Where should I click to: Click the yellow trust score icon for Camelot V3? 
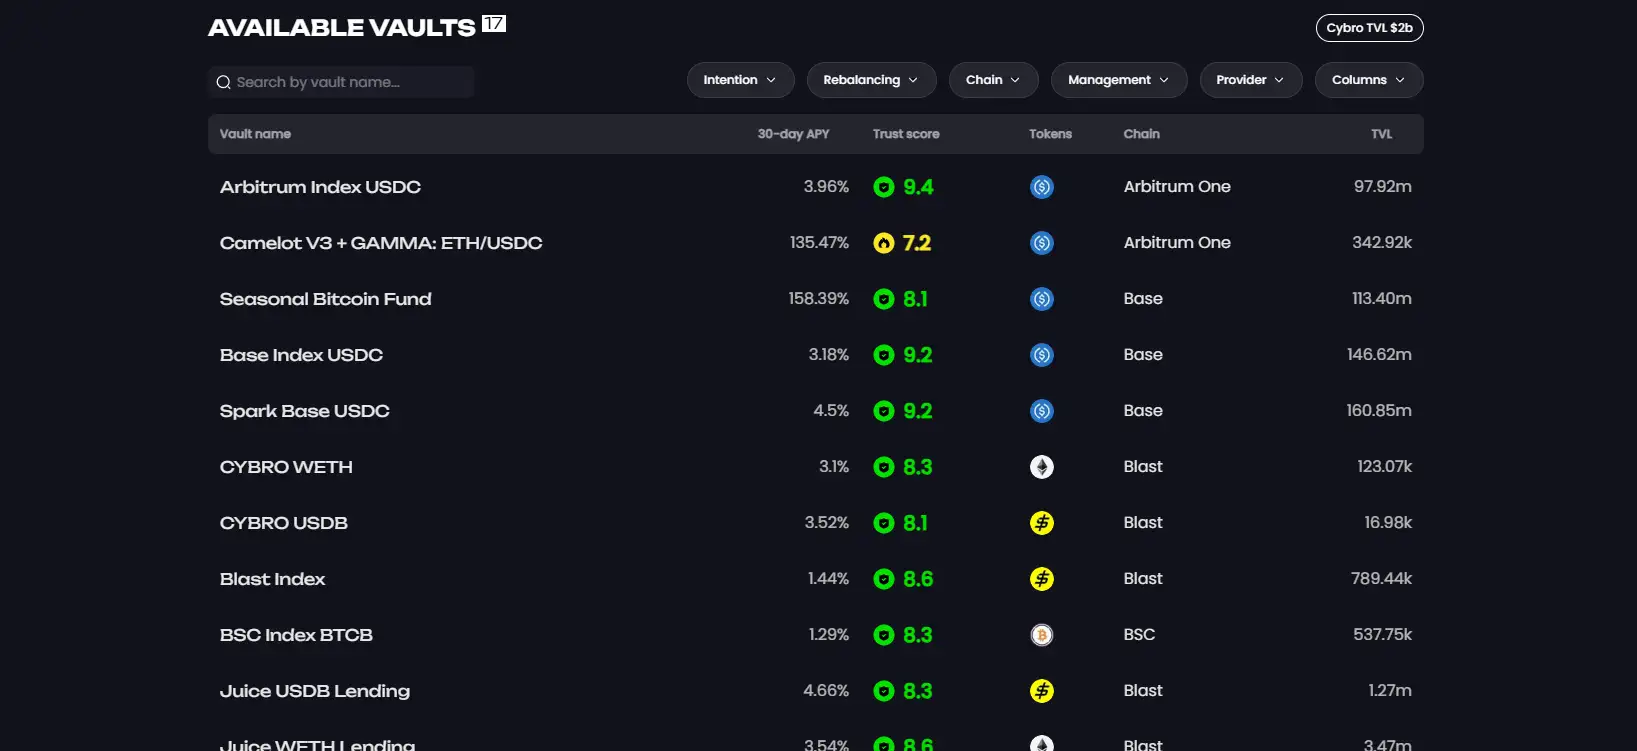(883, 243)
